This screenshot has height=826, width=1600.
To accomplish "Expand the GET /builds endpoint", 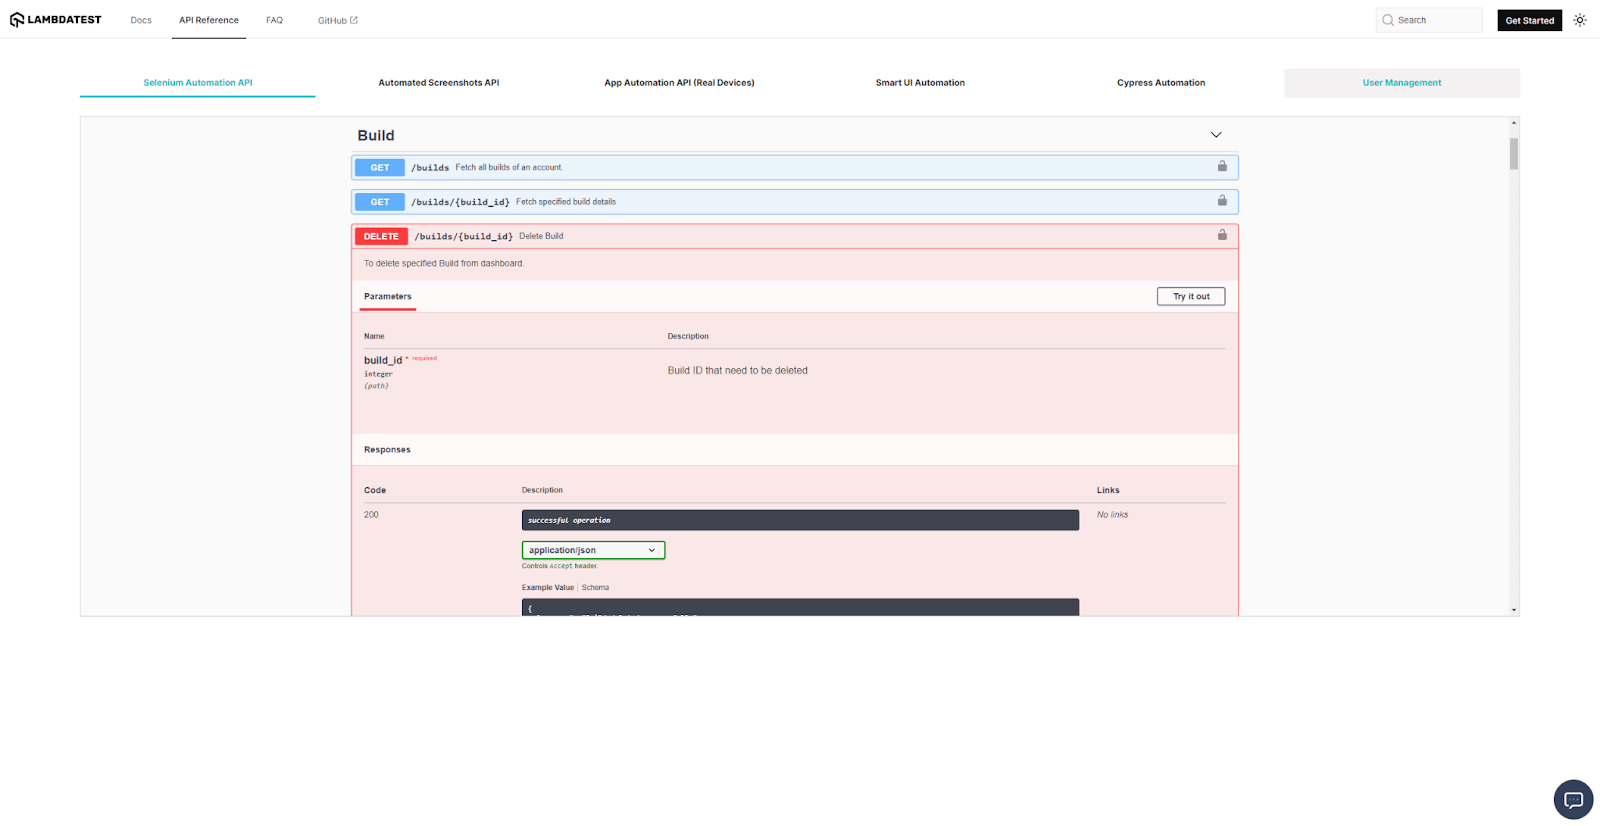I will [795, 167].
